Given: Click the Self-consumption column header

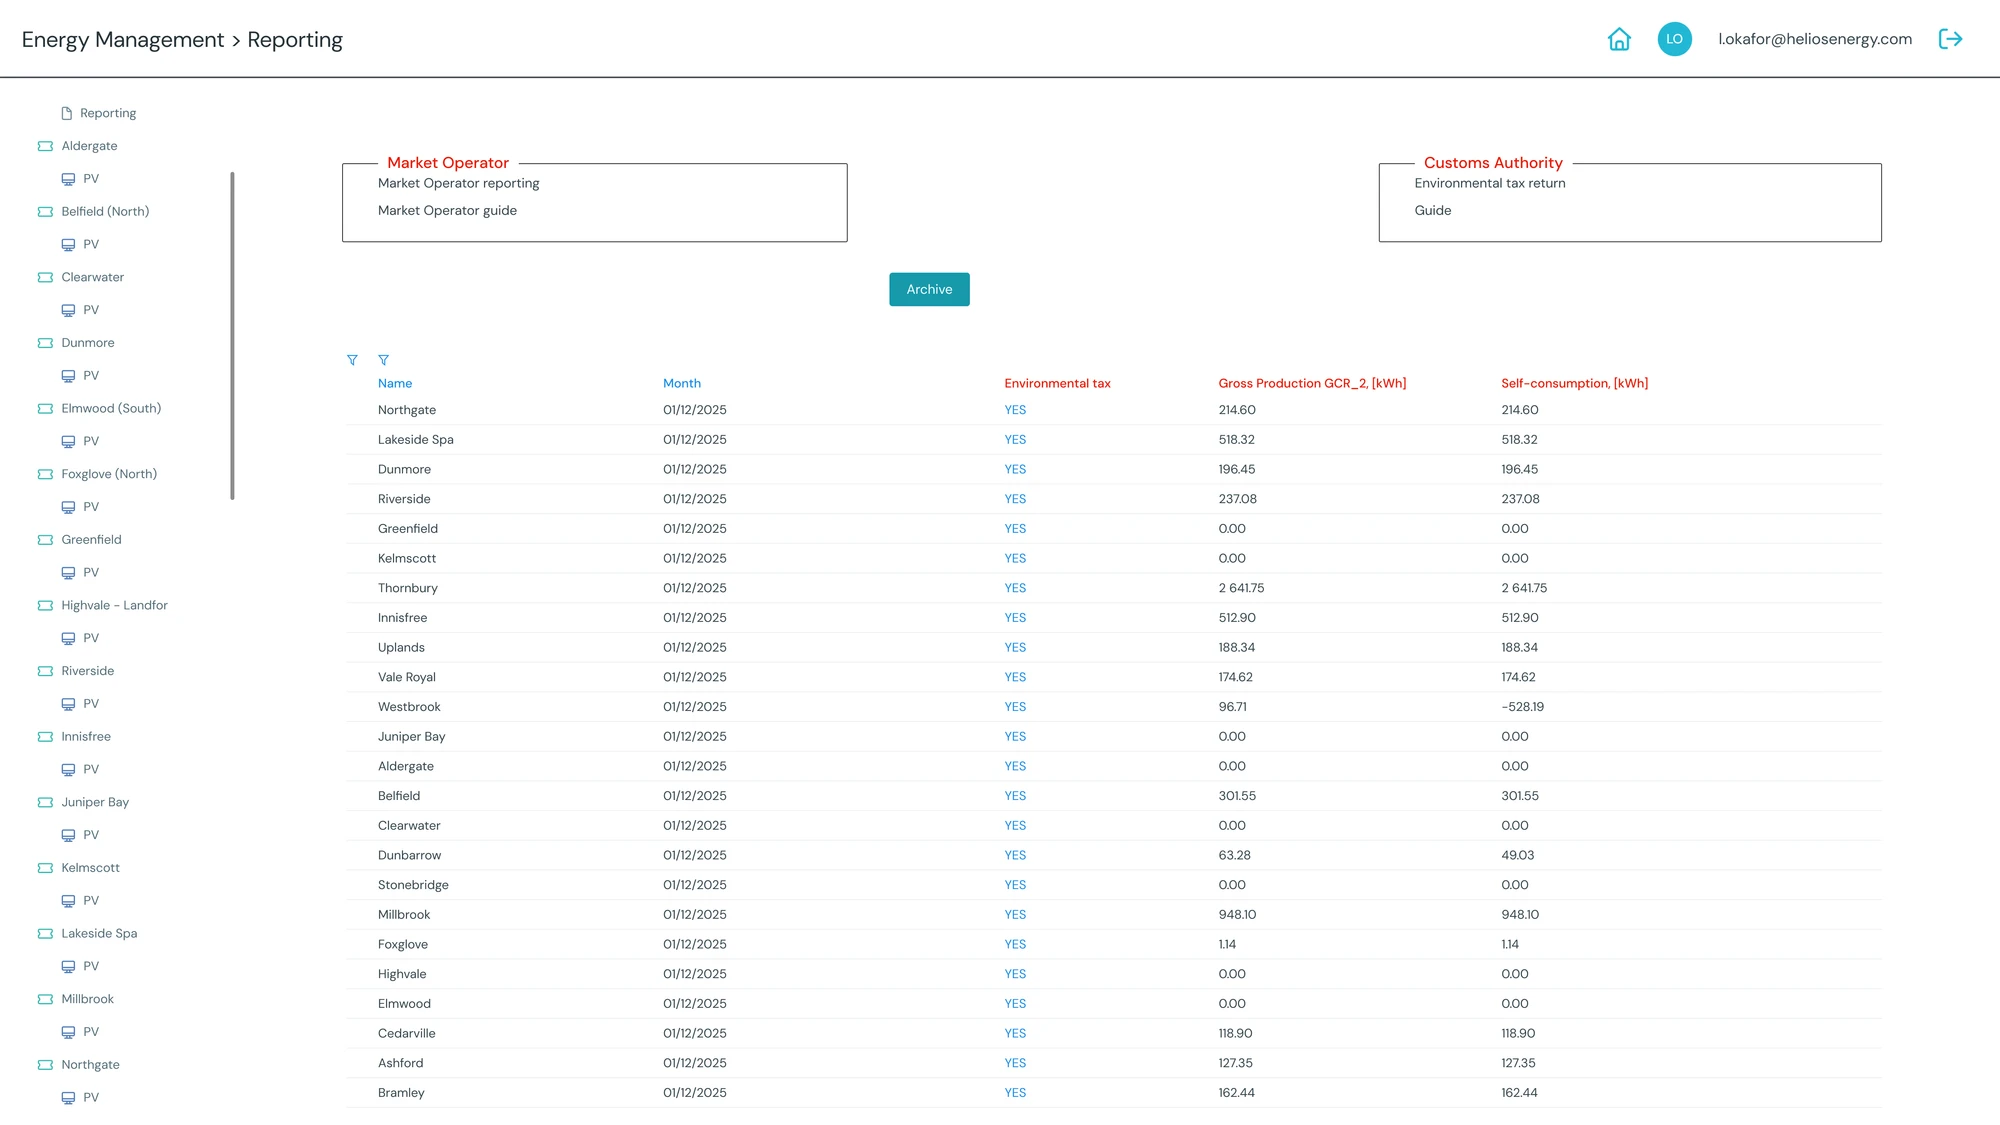Looking at the screenshot, I should (x=1574, y=383).
